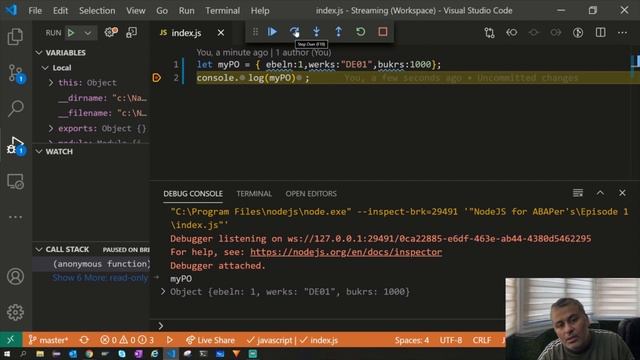Open launch.json with the gear icon
Viewport: 640px width, 360px height.
click(111, 32)
